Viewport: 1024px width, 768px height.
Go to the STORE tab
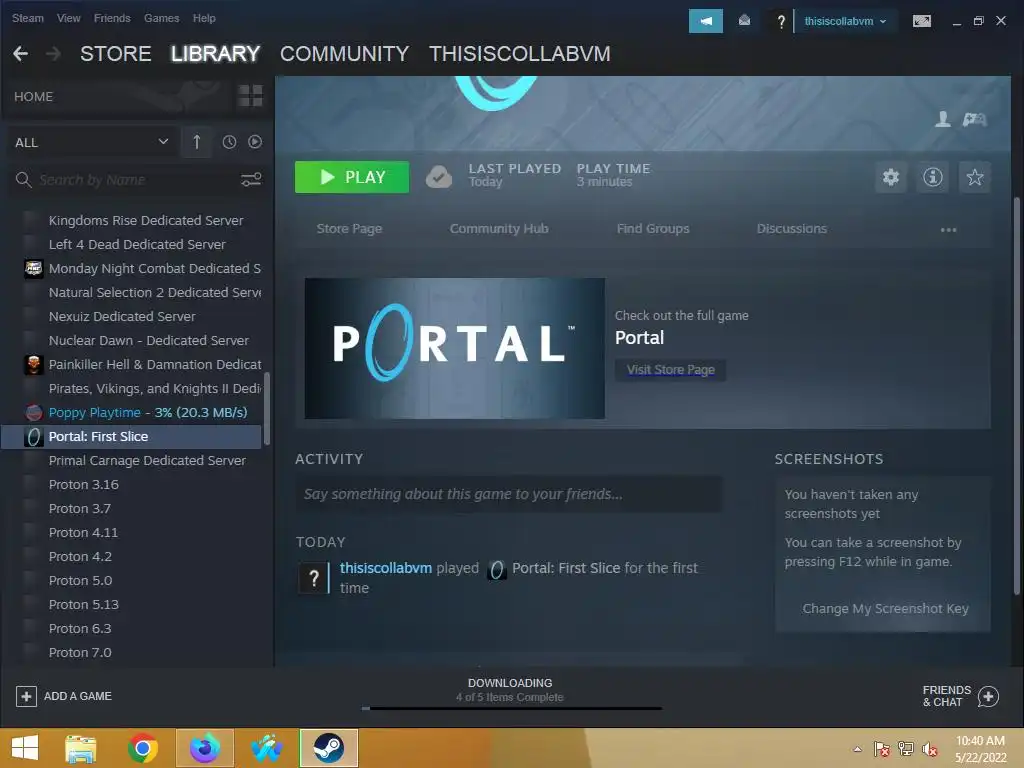click(116, 54)
